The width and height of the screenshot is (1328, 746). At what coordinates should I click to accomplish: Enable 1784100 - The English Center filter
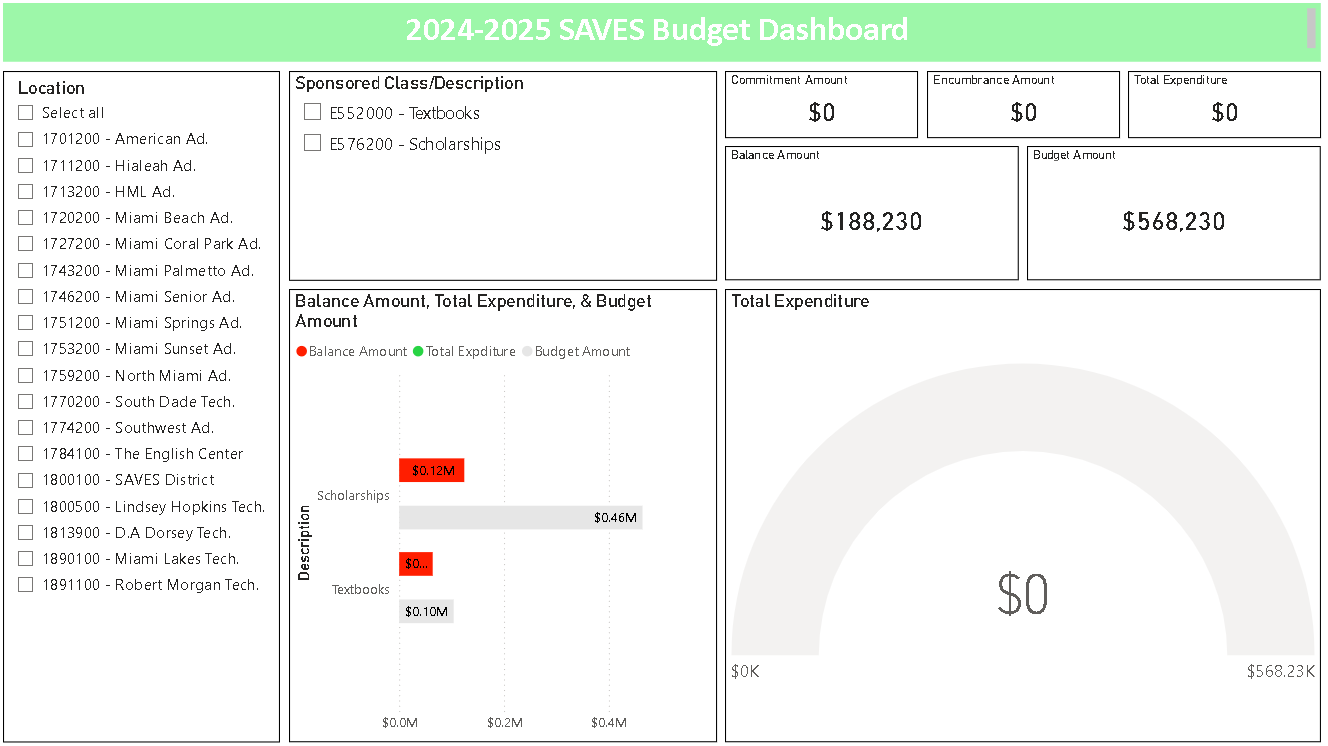(26, 454)
